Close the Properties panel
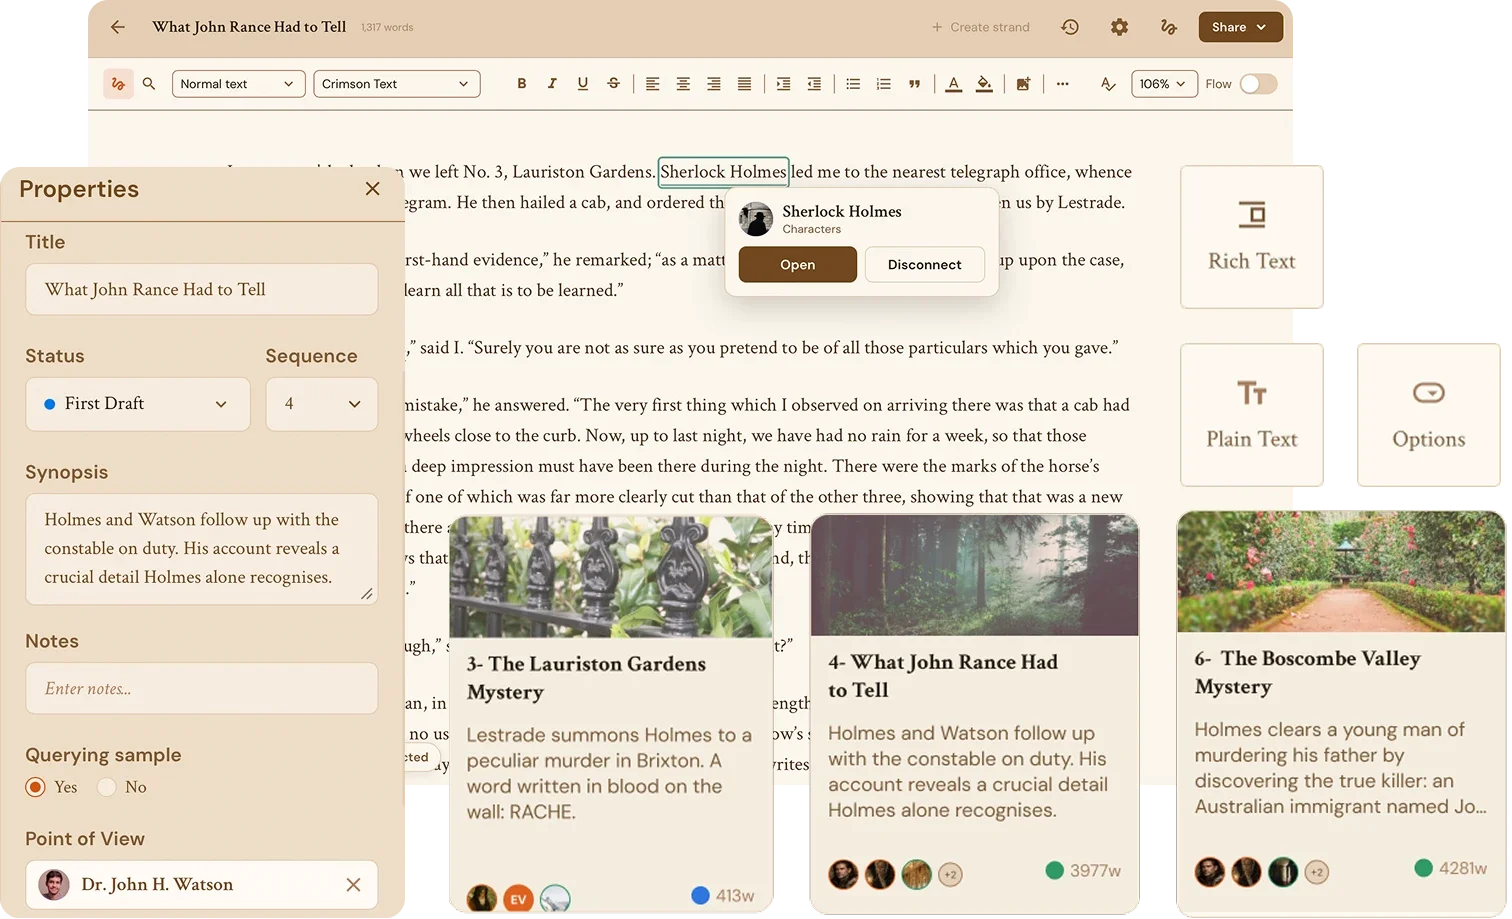The height and width of the screenshot is (919, 1512). [373, 189]
